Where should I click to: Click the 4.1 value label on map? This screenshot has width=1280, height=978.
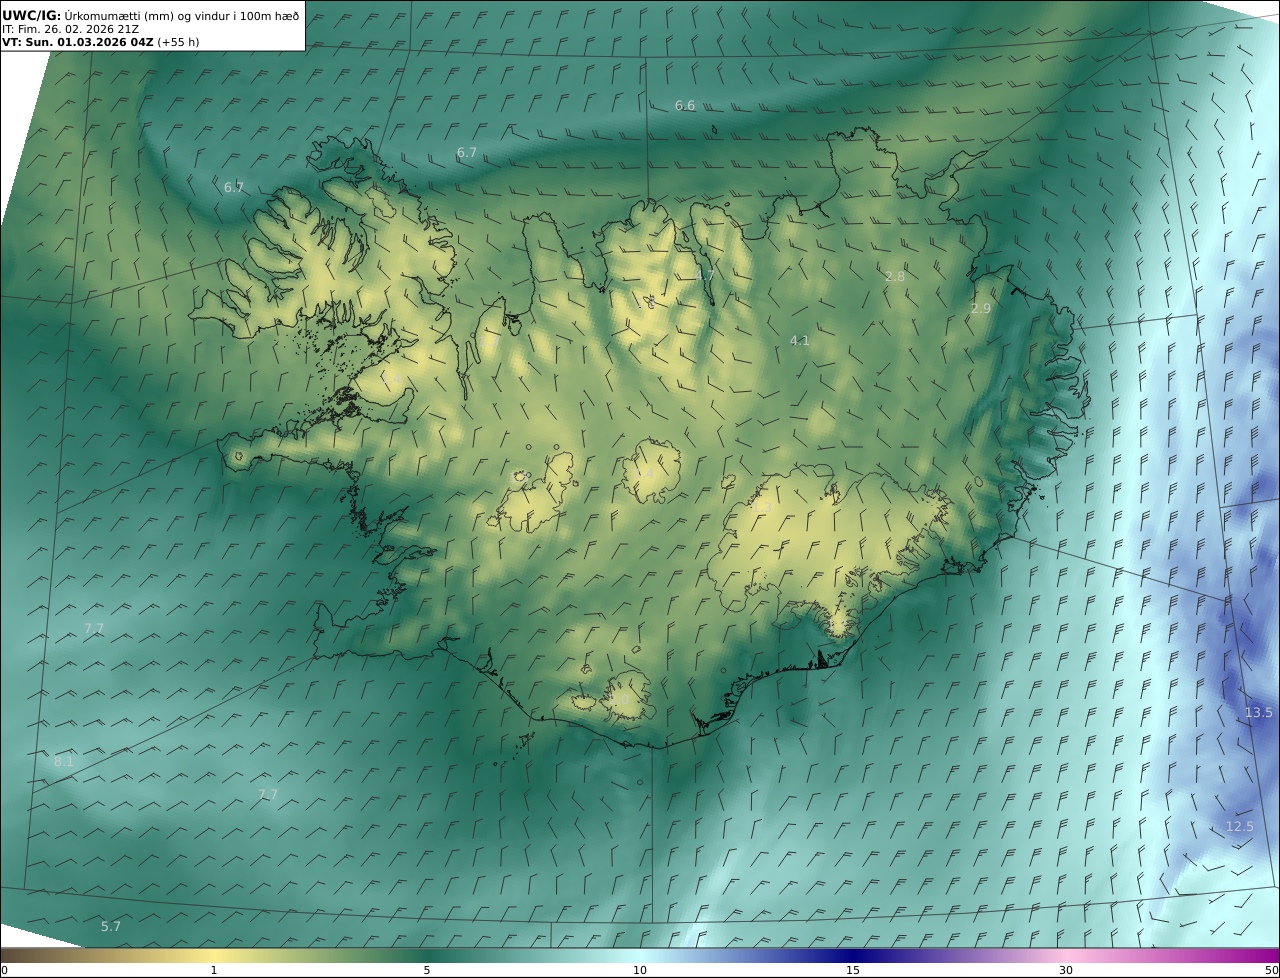pyautogui.click(x=800, y=341)
